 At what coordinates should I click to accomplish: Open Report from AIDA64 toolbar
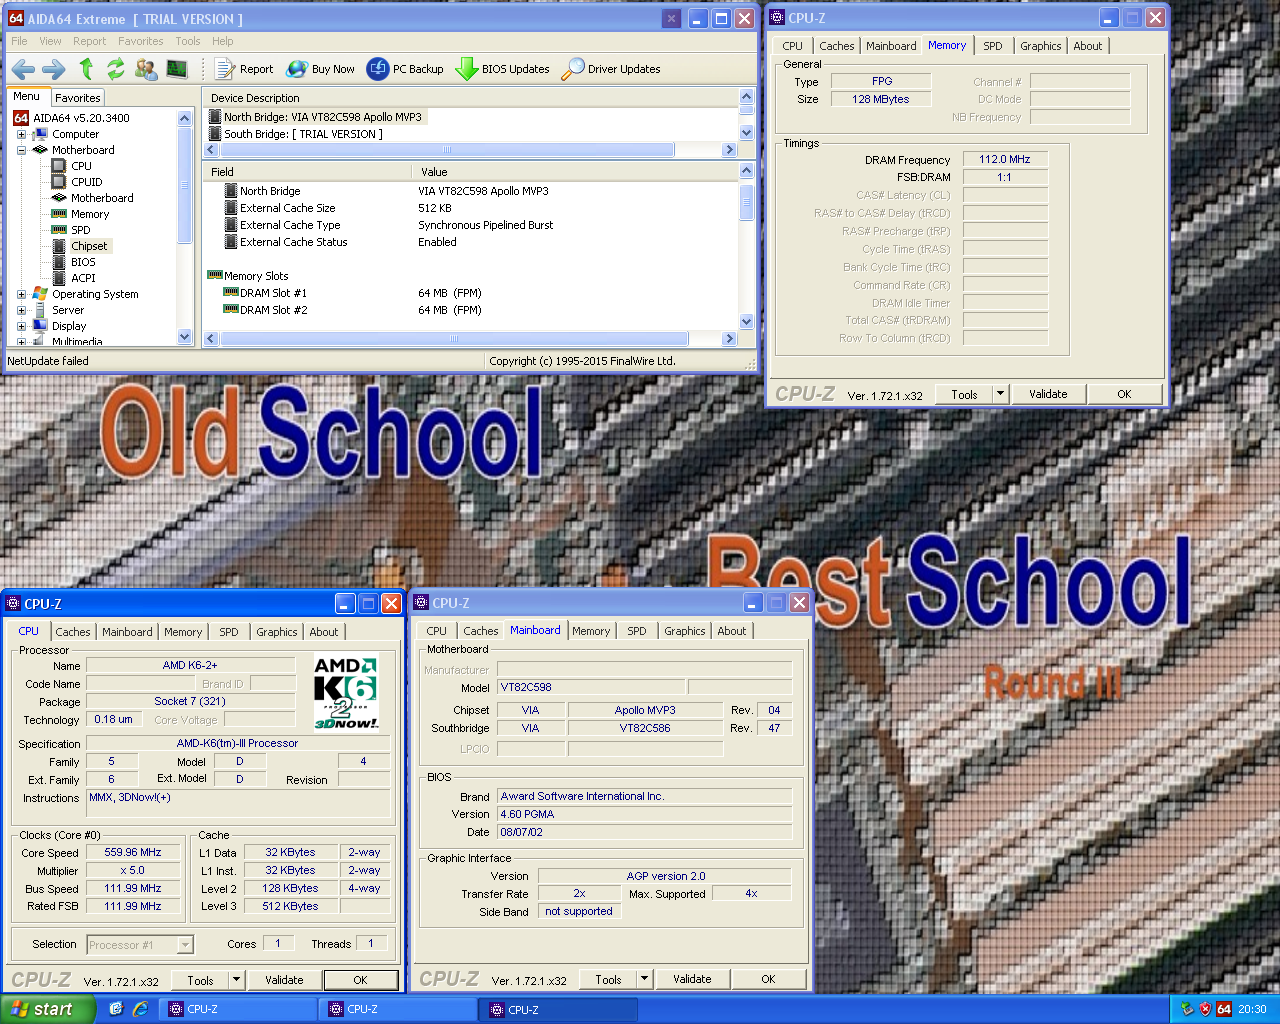pos(244,69)
